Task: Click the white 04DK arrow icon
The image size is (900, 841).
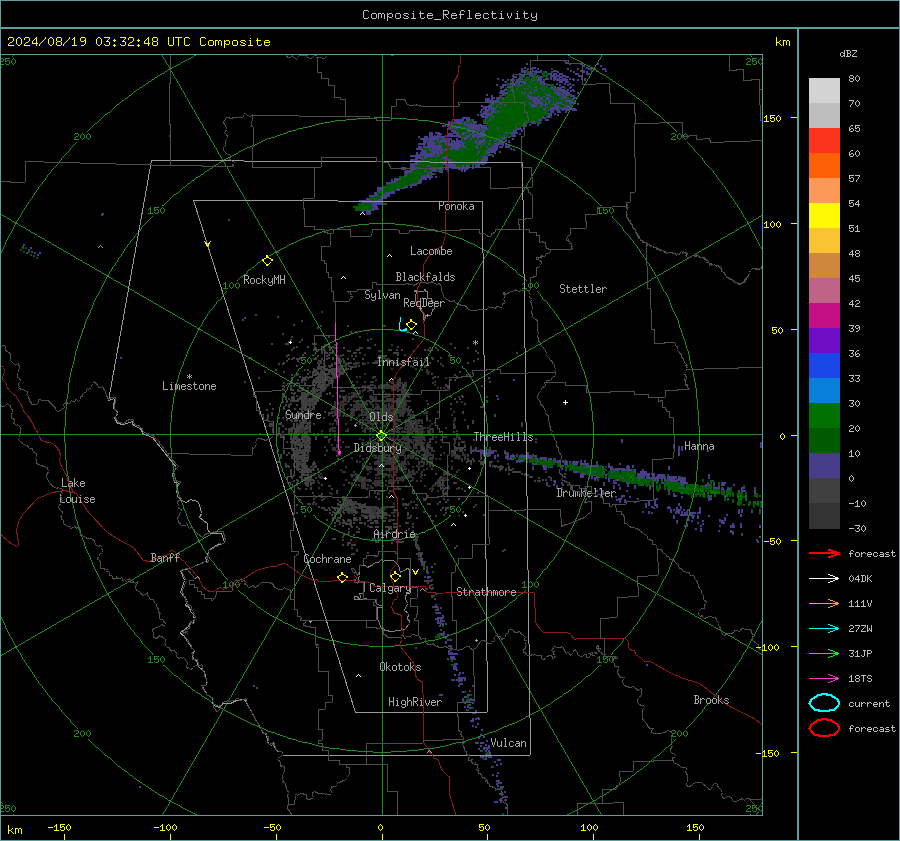Action: click(824, 579)
